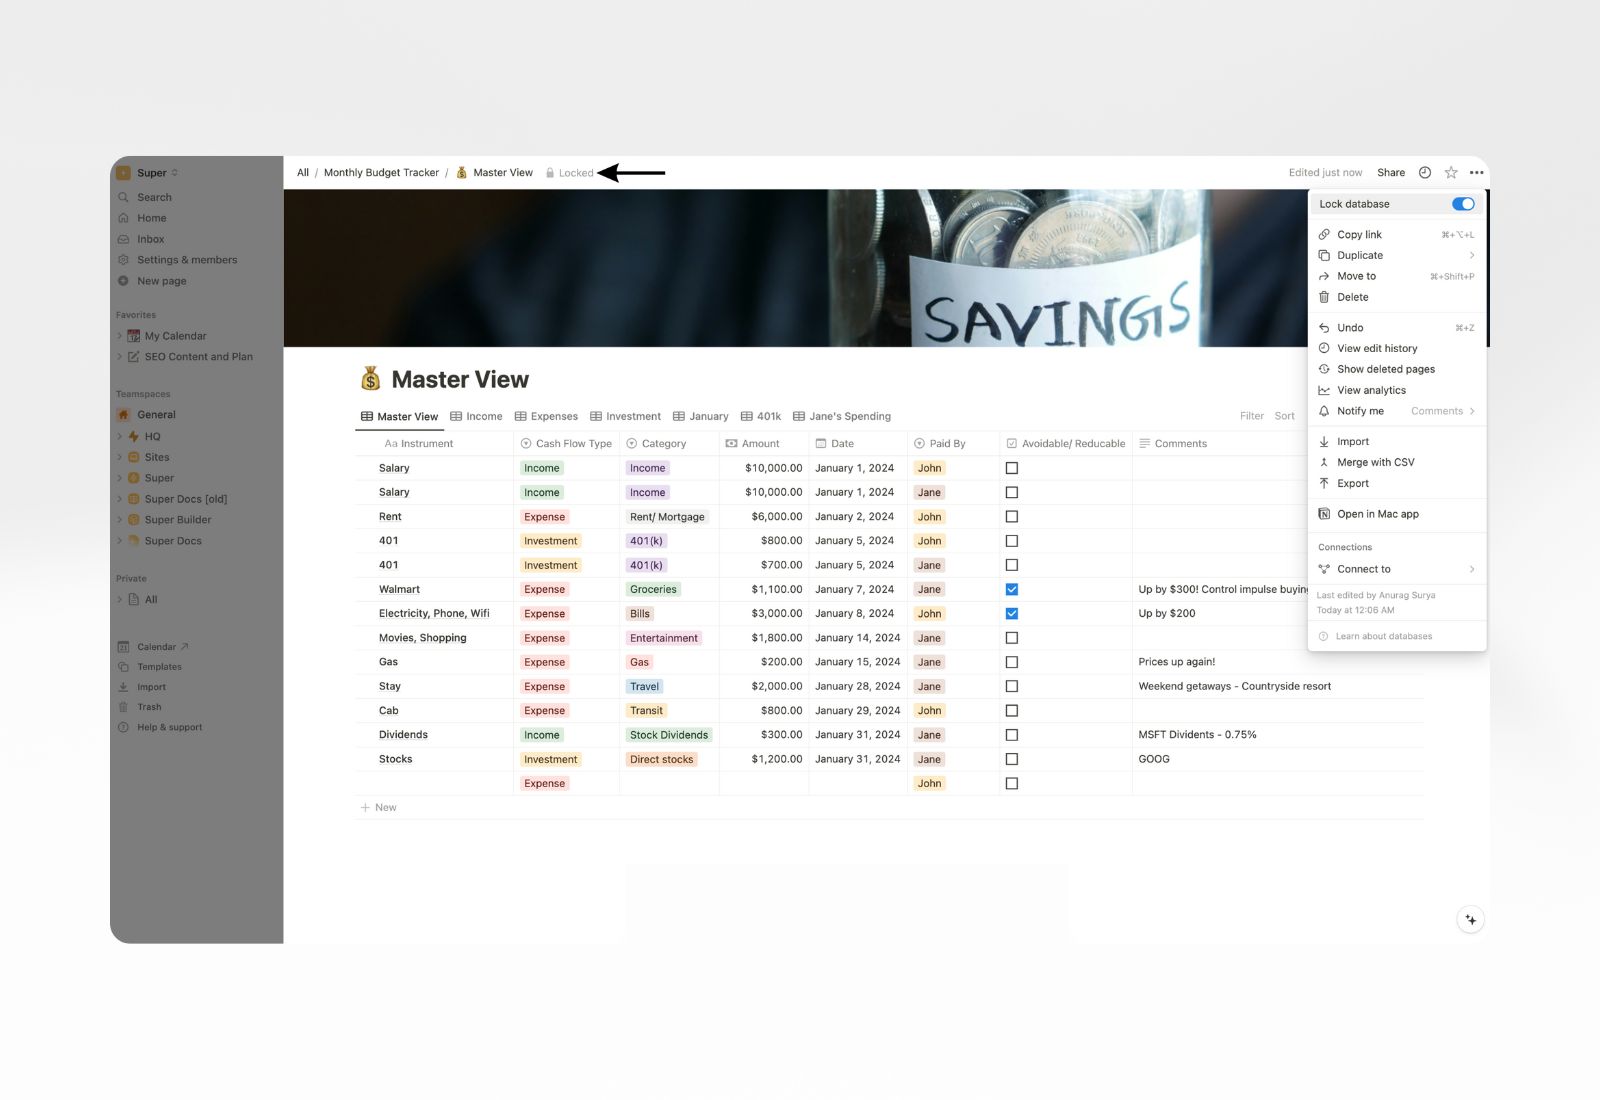Click the Trash icon in sidebar
The image size is (1600, 1100).
(123, 707)
